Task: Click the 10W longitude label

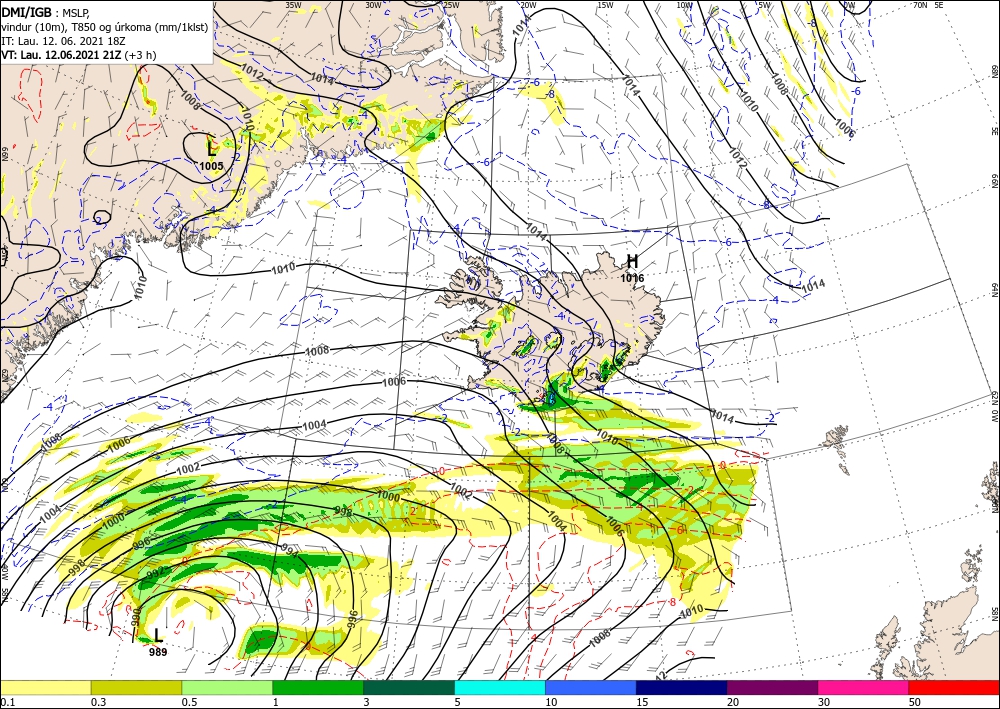Action: (684, 5)
